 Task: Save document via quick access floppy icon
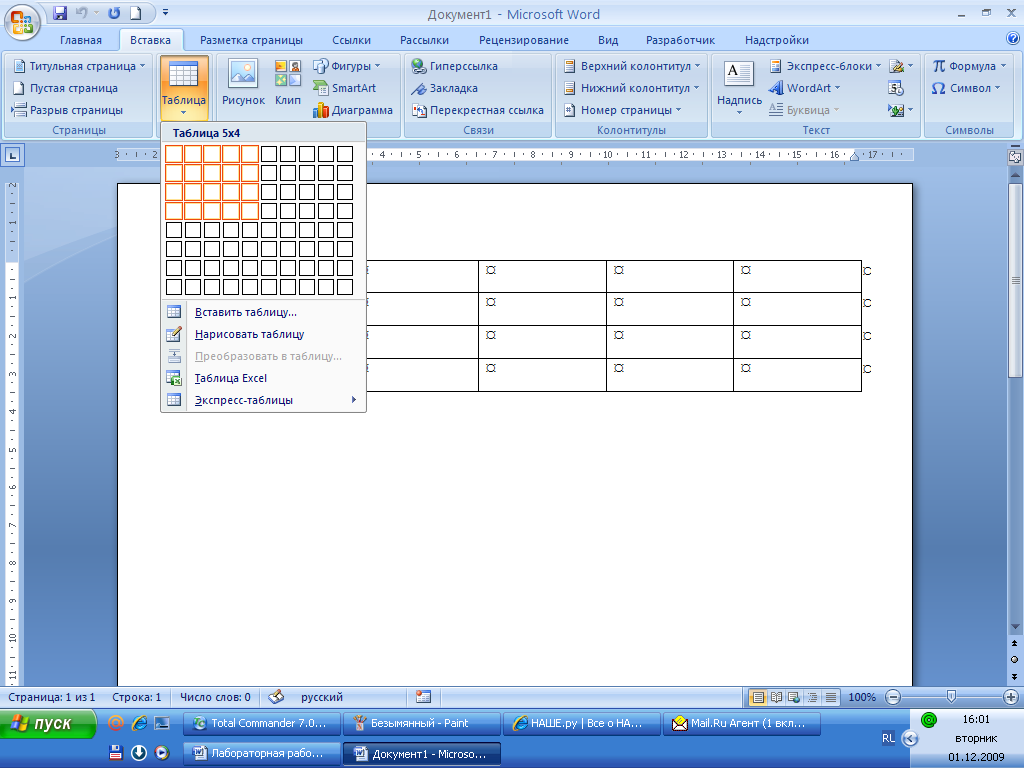point(60,13)
